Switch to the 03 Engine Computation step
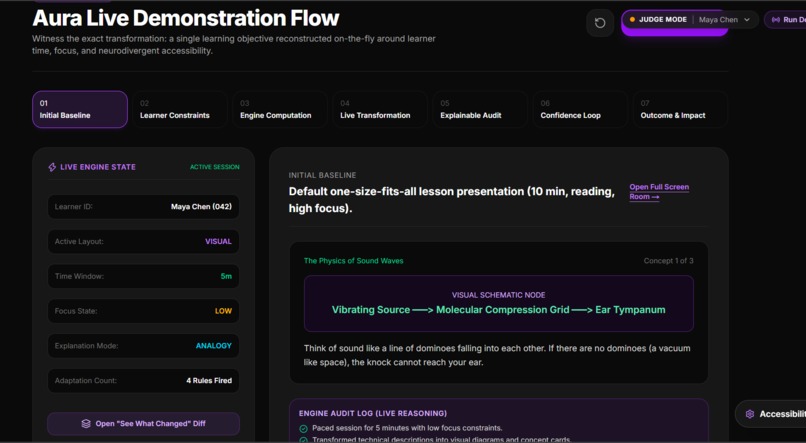Image resolution: width=806 pixels, height=443 pixels. click(x=280, y=109)
